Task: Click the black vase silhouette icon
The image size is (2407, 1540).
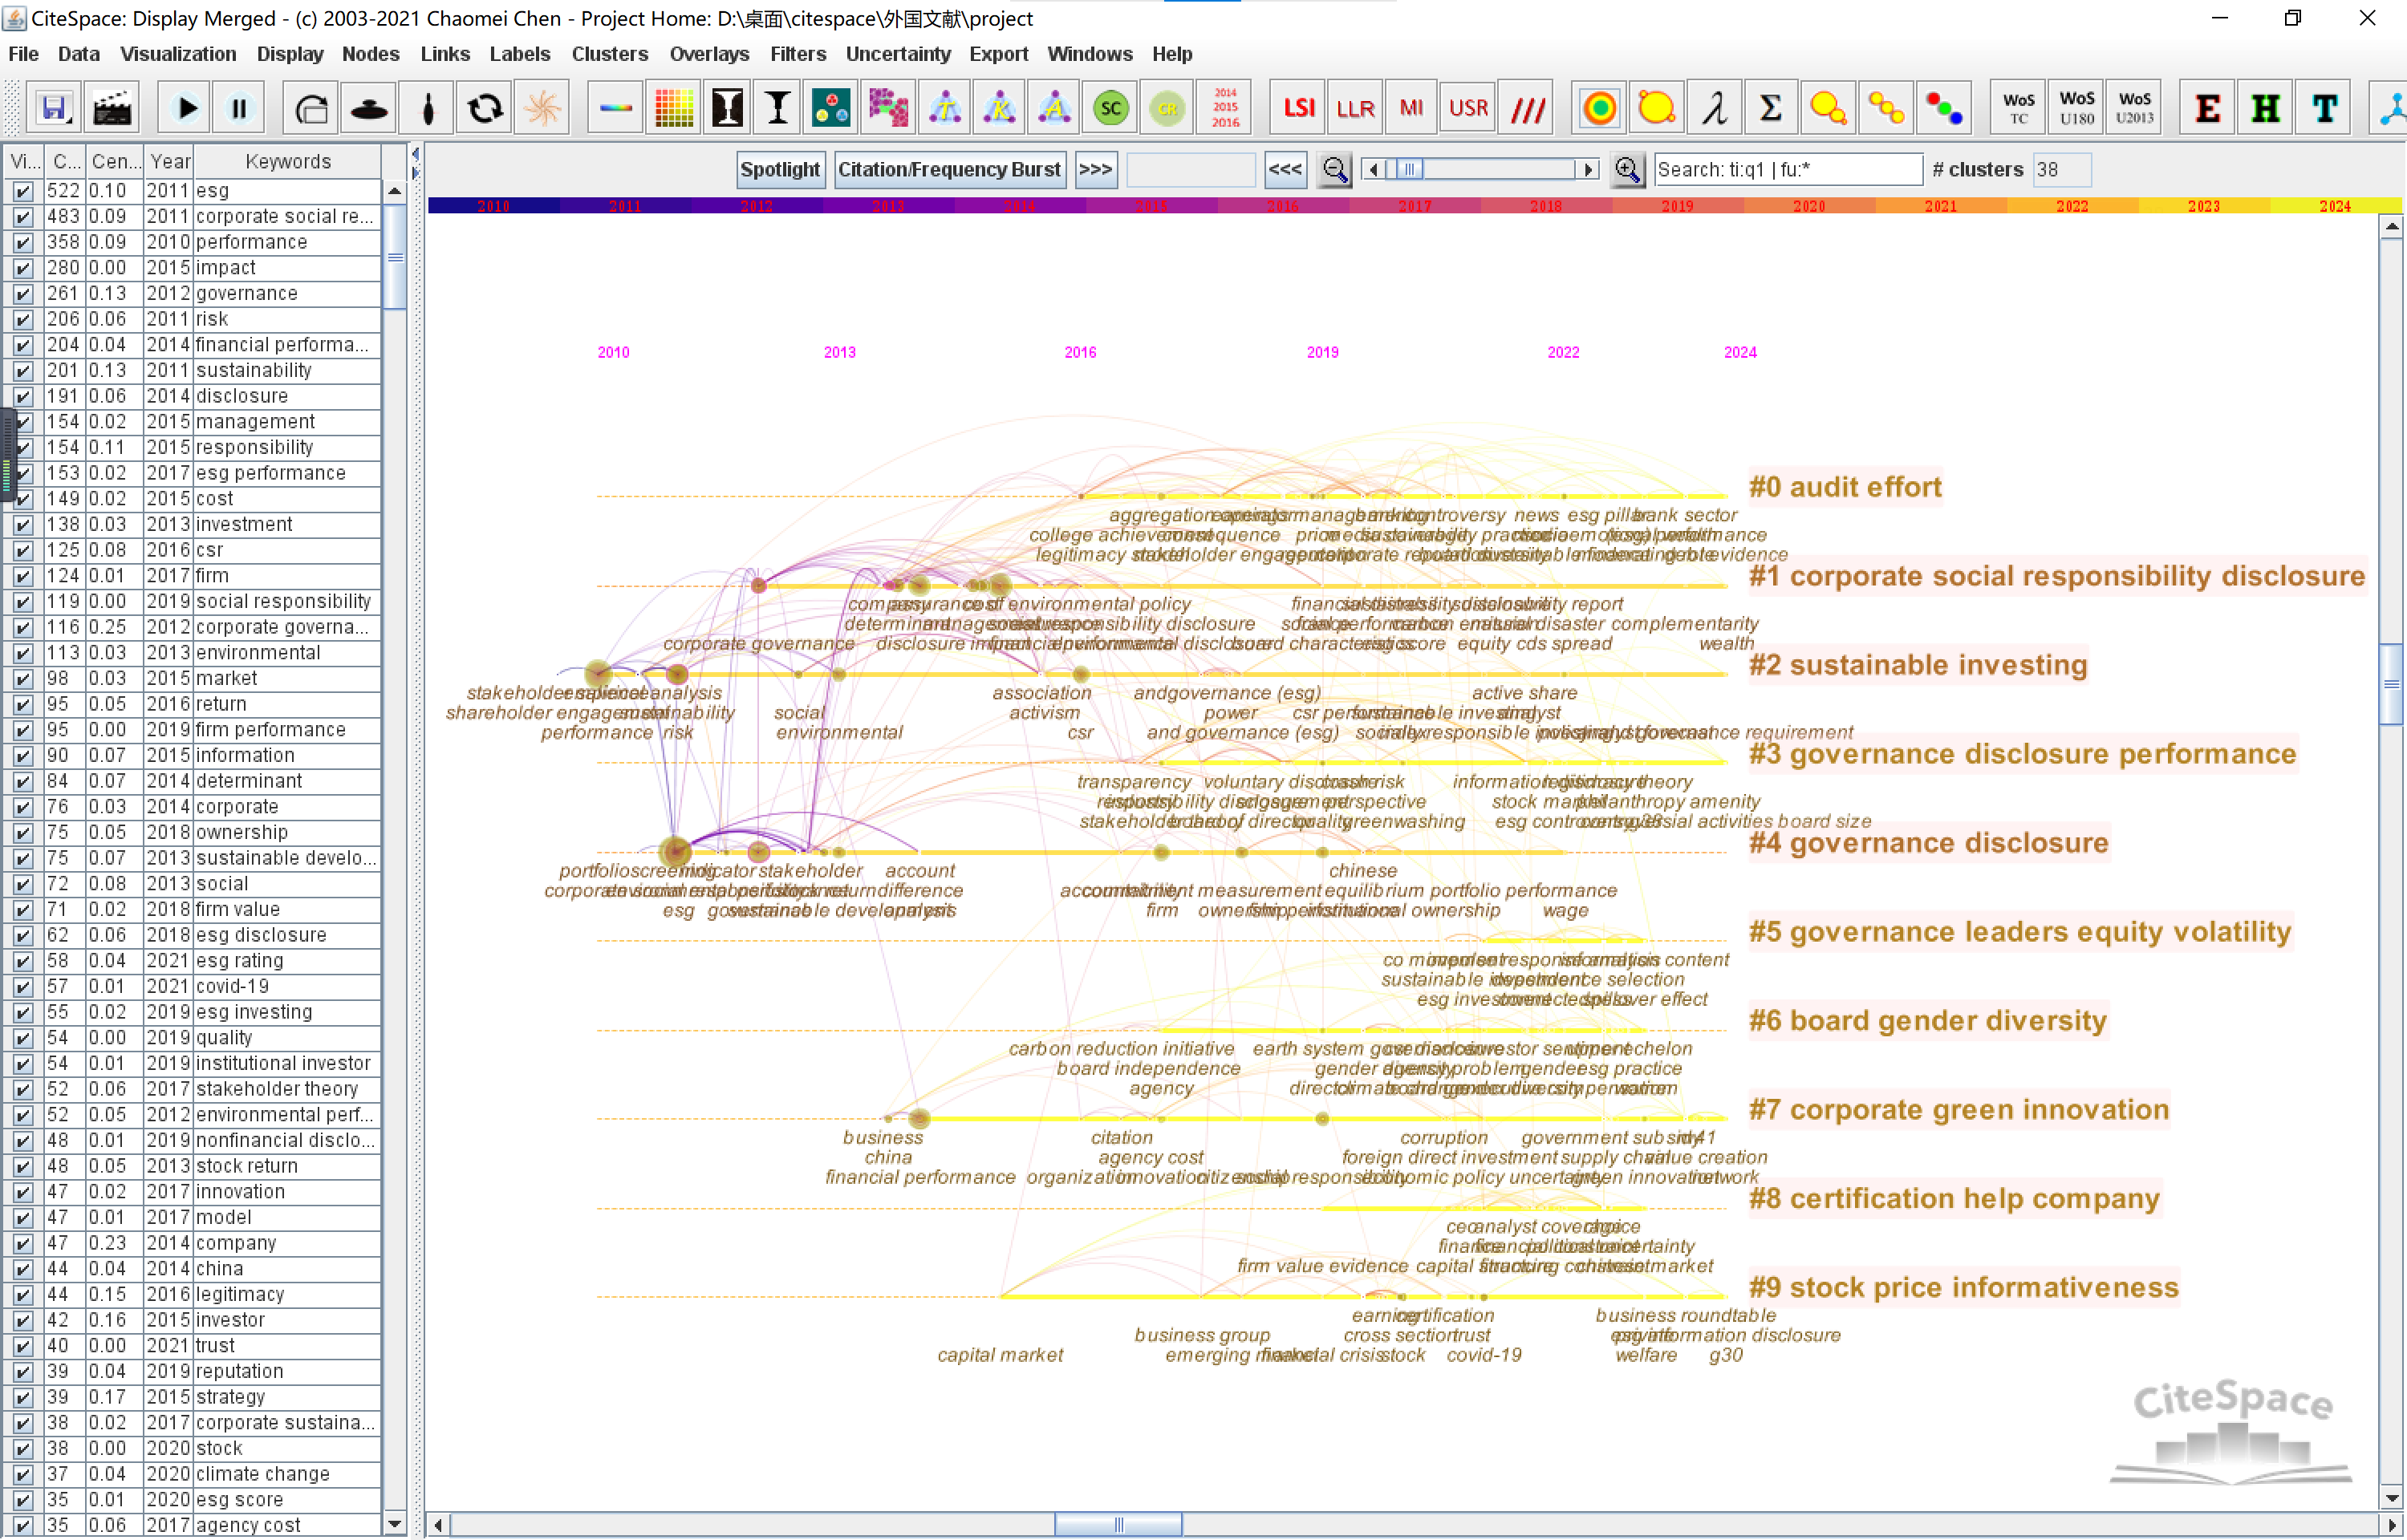Action: coord(727,108)
